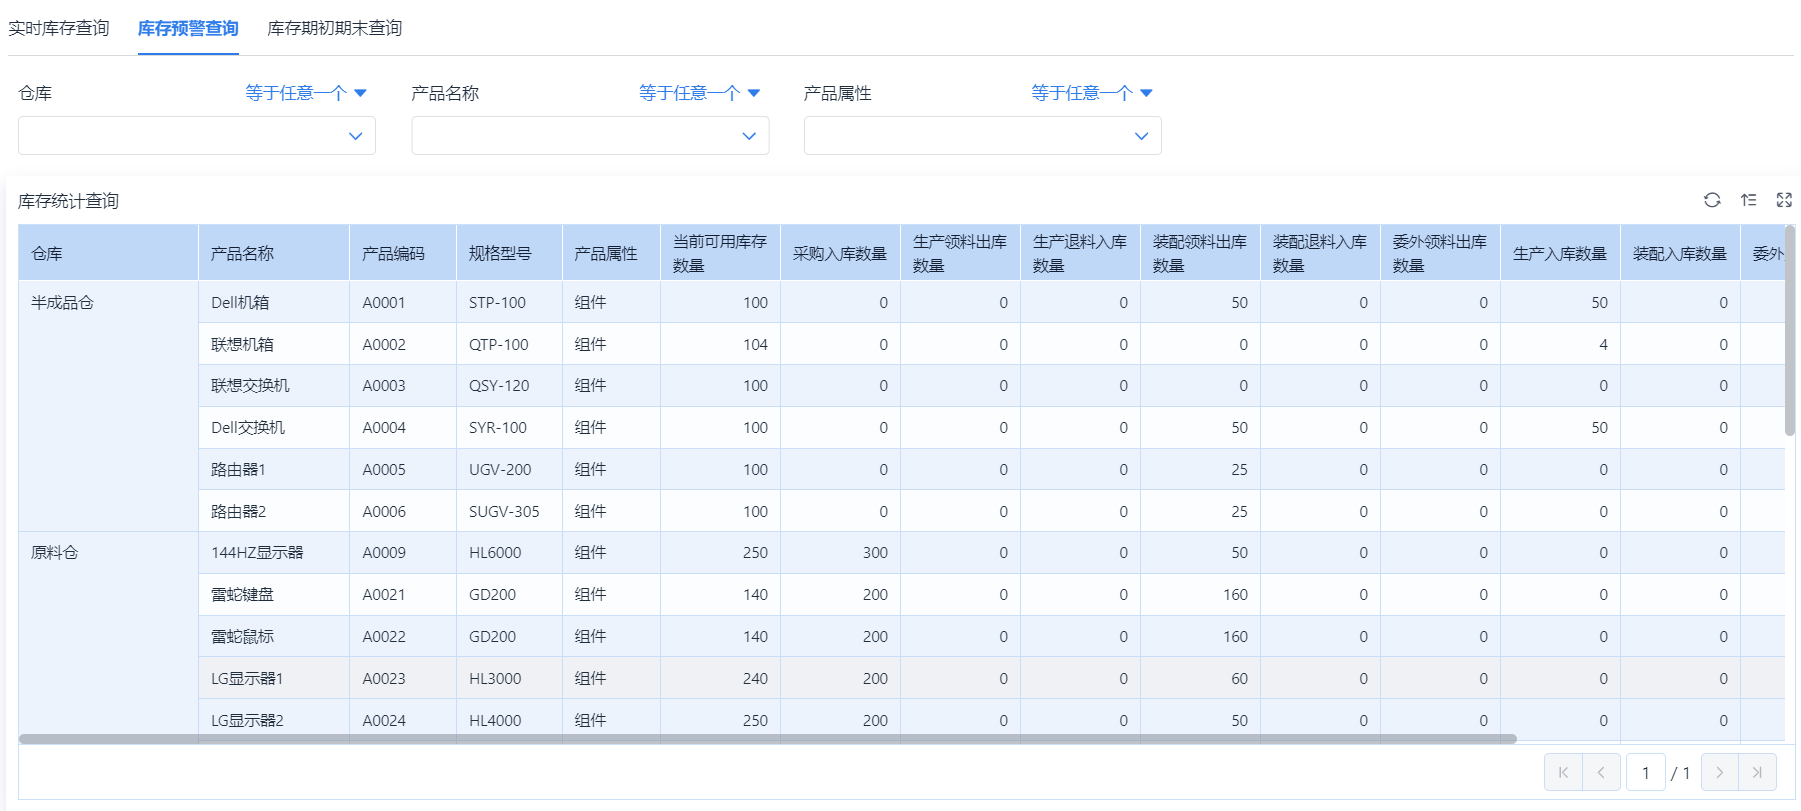Click the 生产领料出库数量 column header
1801x811 pixels.
(x=960, y=253)
